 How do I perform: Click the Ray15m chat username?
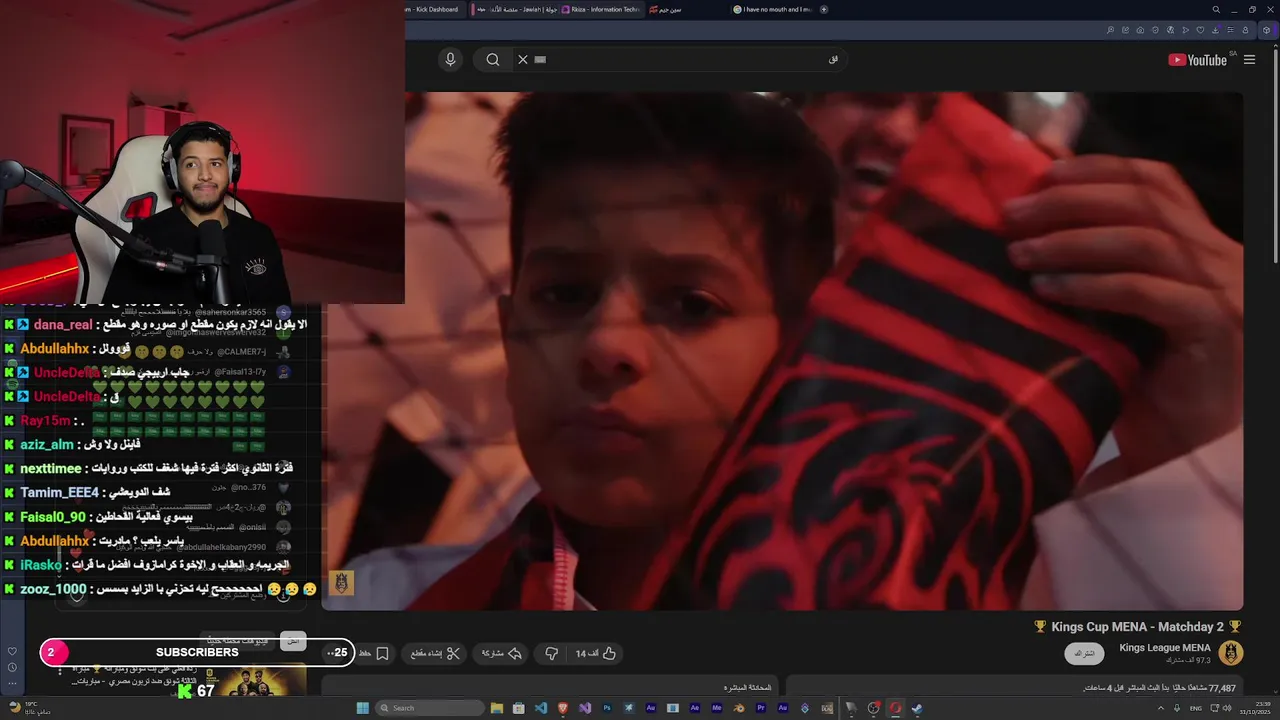(x=45, y=421)
